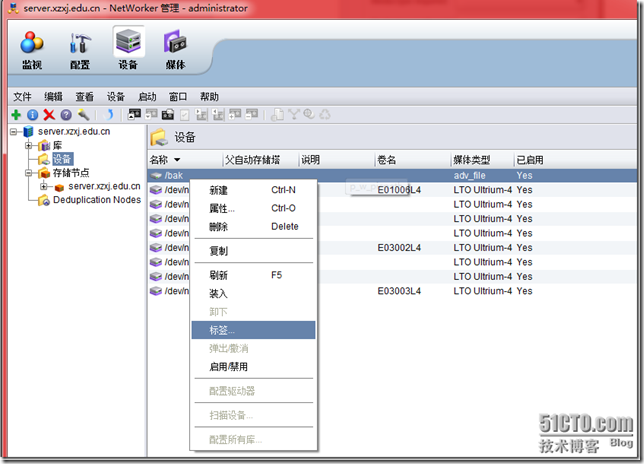This screenshot has height=464, width=644.
Task: Select the /bak device row name
Action: pyautogui.click(x=174, y=175)
